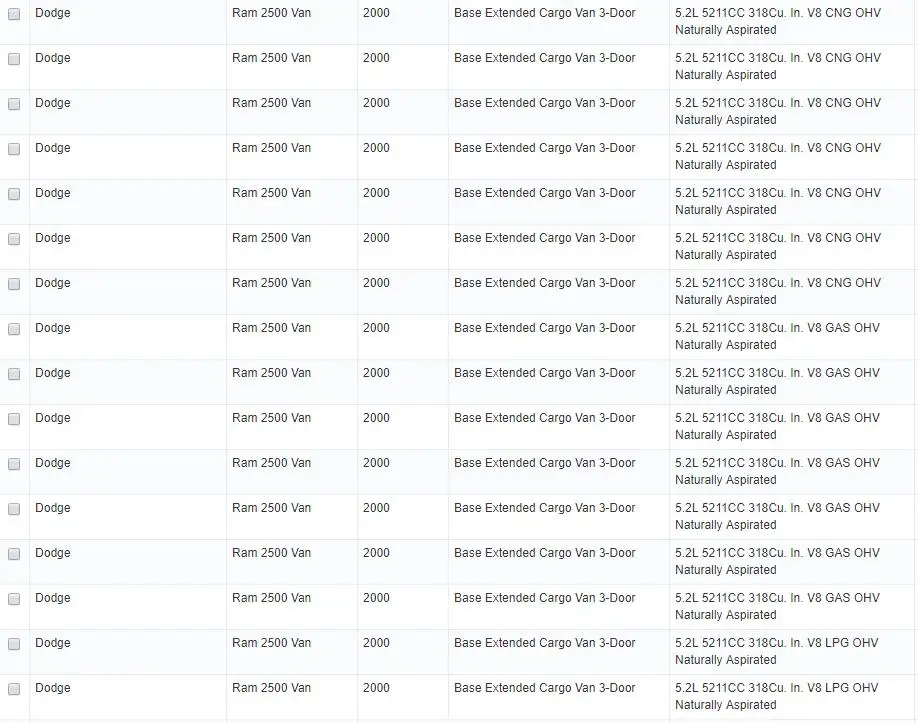Check the second GAS row's checkbox

tap(14, 374)
